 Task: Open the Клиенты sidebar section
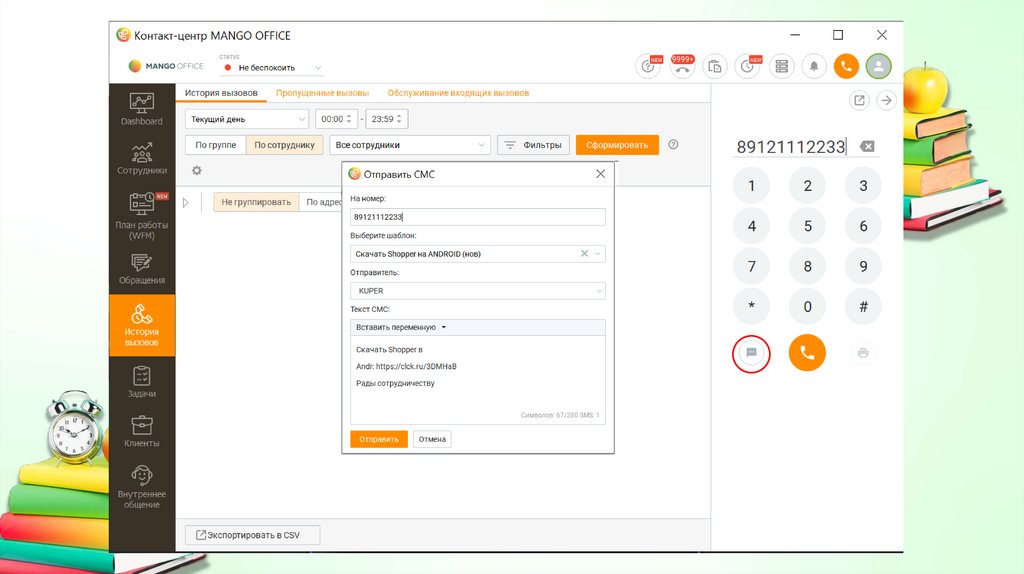pos(142,432)
